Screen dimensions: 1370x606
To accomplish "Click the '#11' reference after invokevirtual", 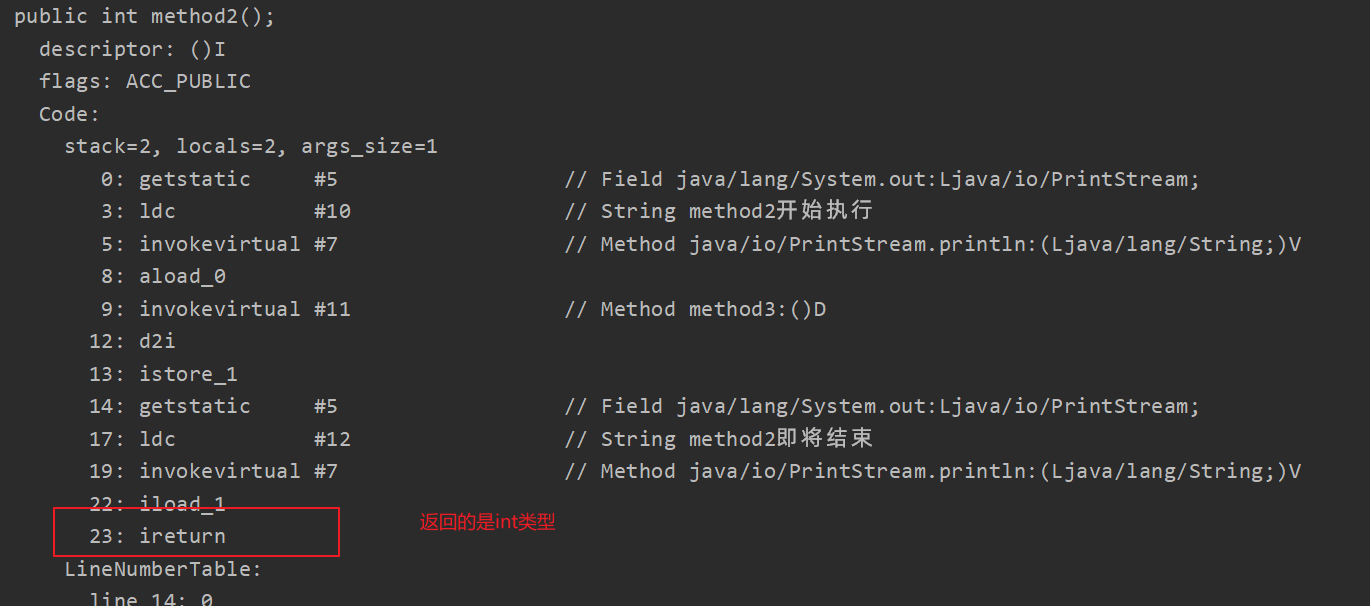I will pos(332,309).
